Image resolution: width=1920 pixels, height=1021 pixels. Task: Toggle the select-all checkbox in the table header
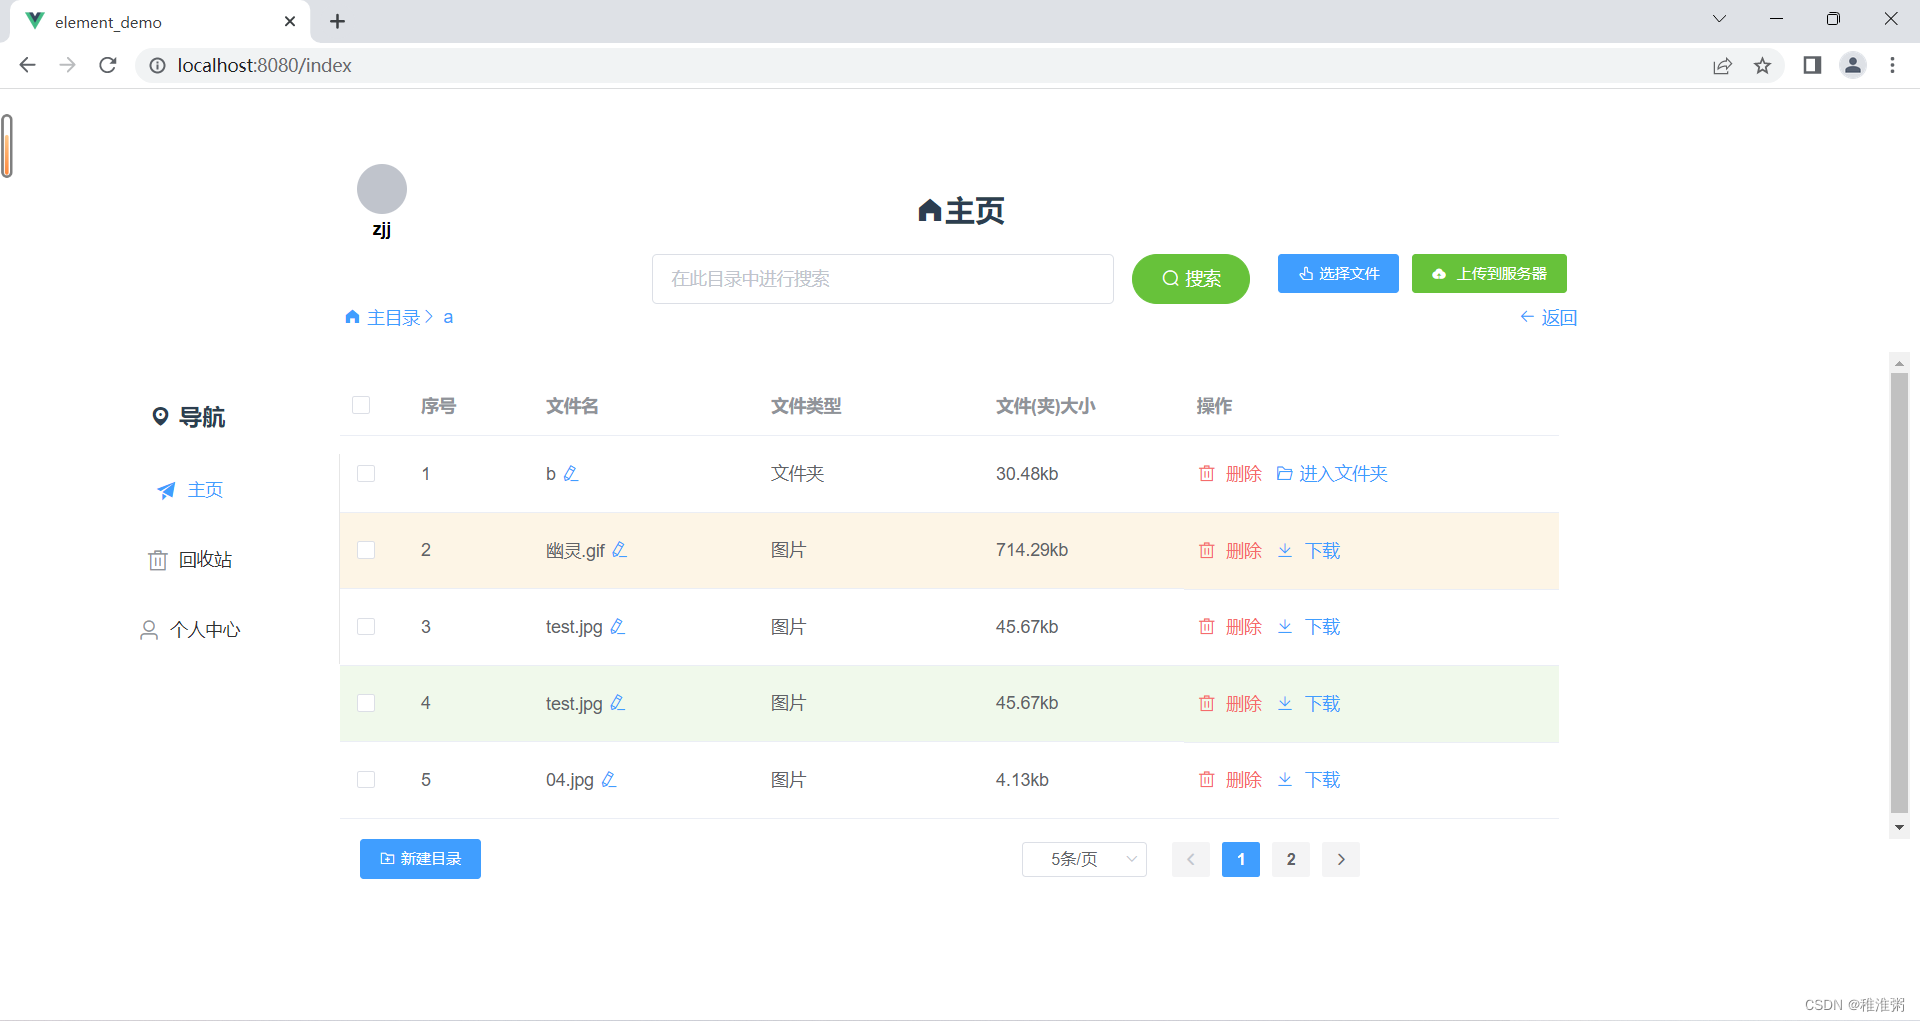(x=361, y=405)
